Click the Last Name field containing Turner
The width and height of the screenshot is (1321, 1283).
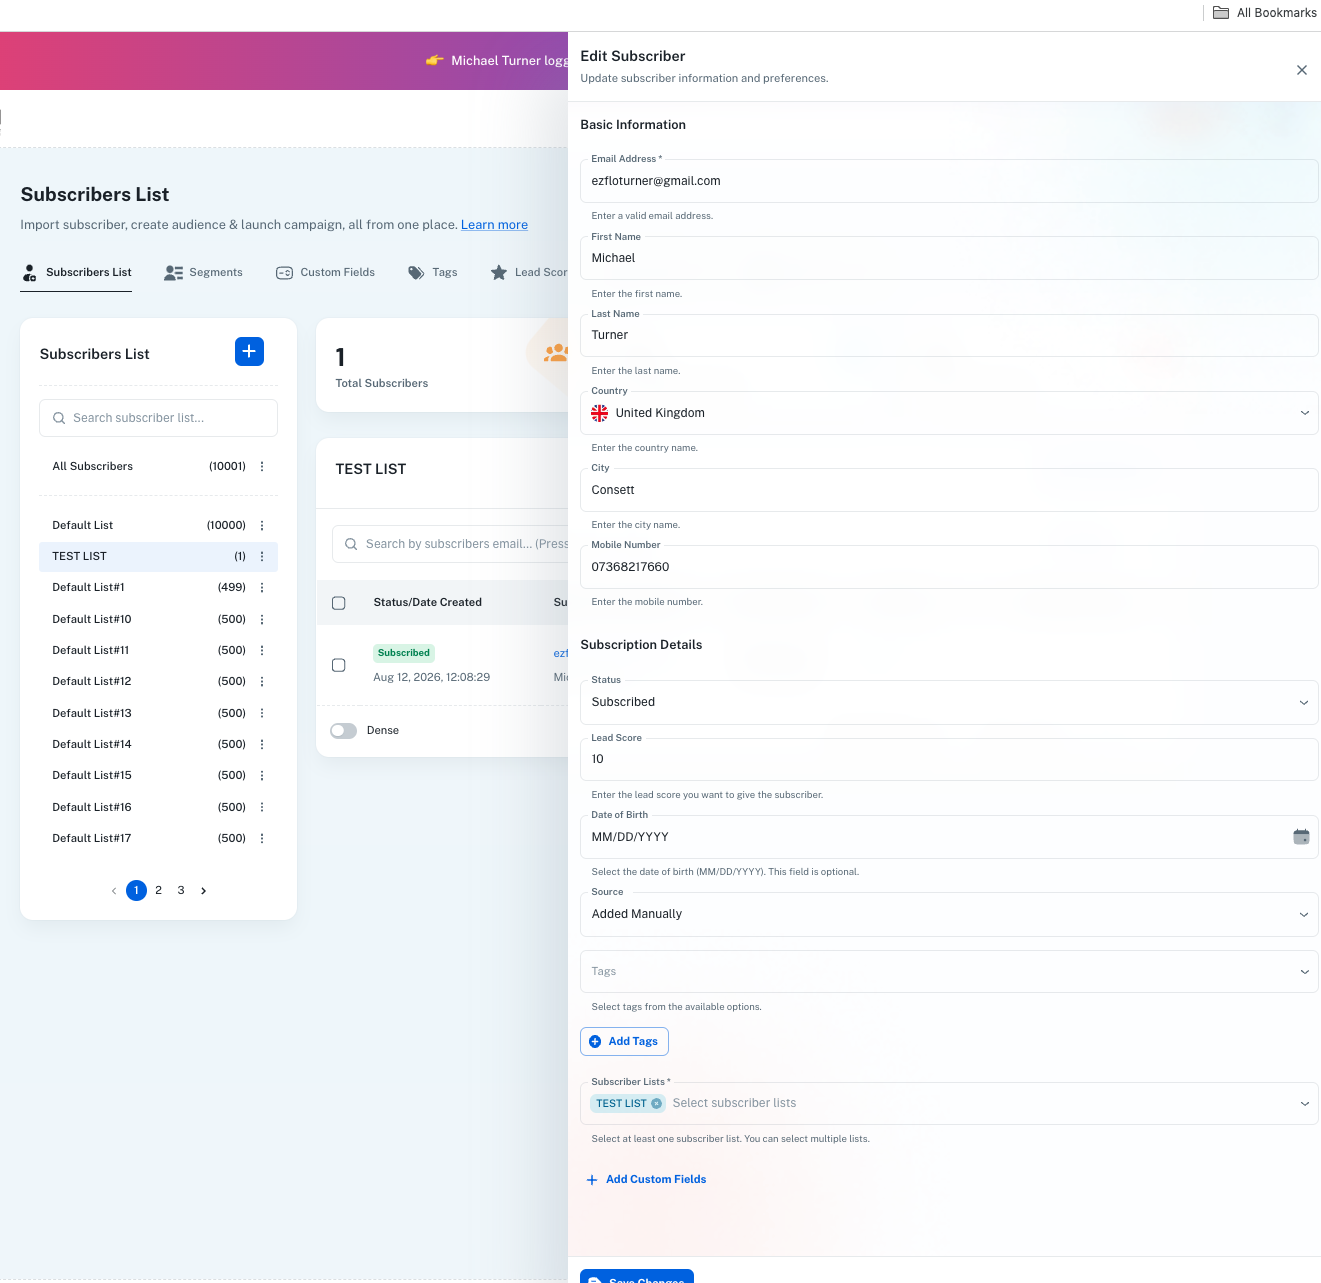(949, 335)
